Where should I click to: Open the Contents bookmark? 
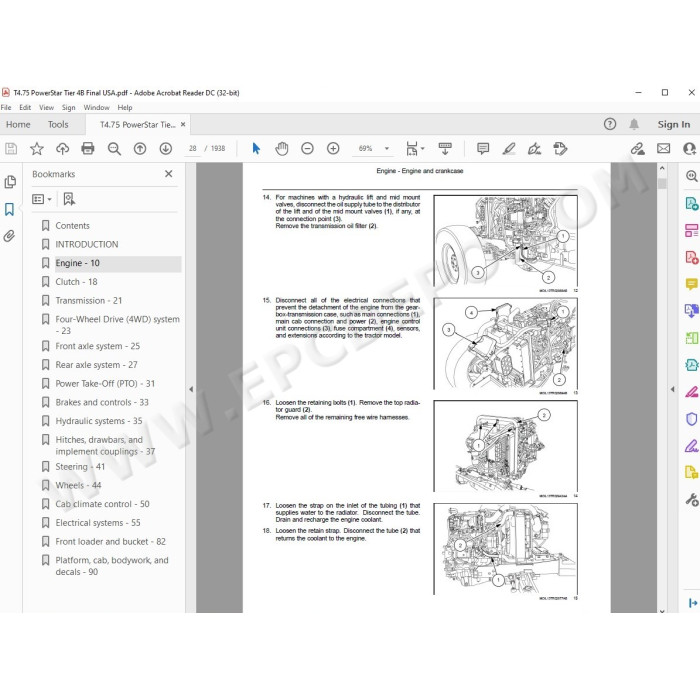[x=72, y=226]
